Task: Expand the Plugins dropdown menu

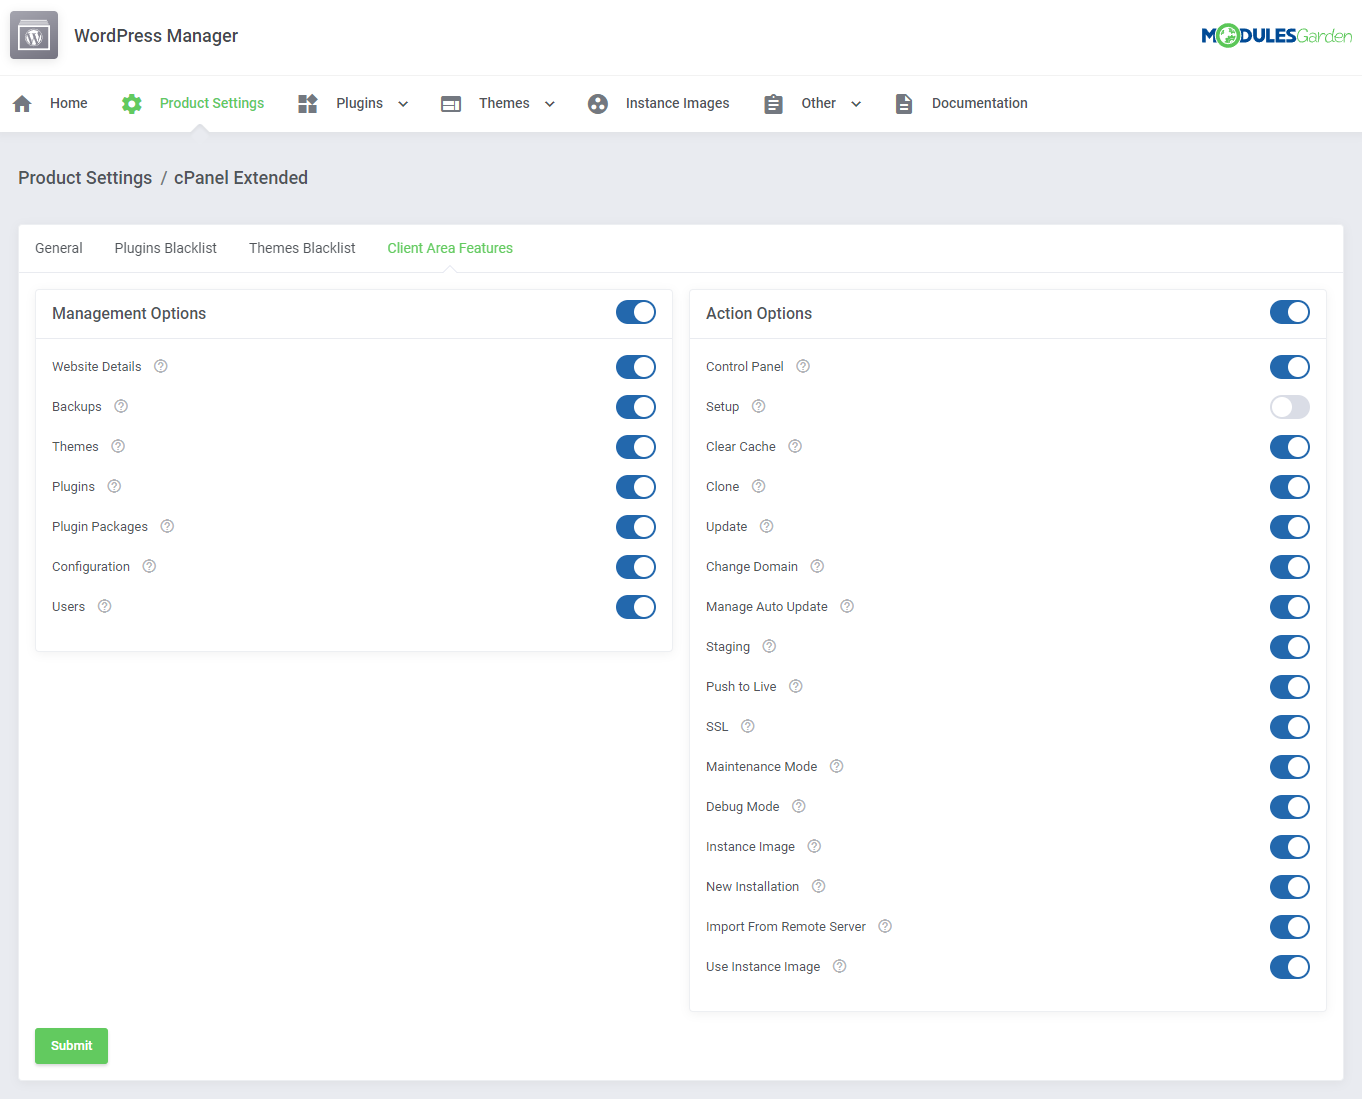Action: (x=403, y=103)
